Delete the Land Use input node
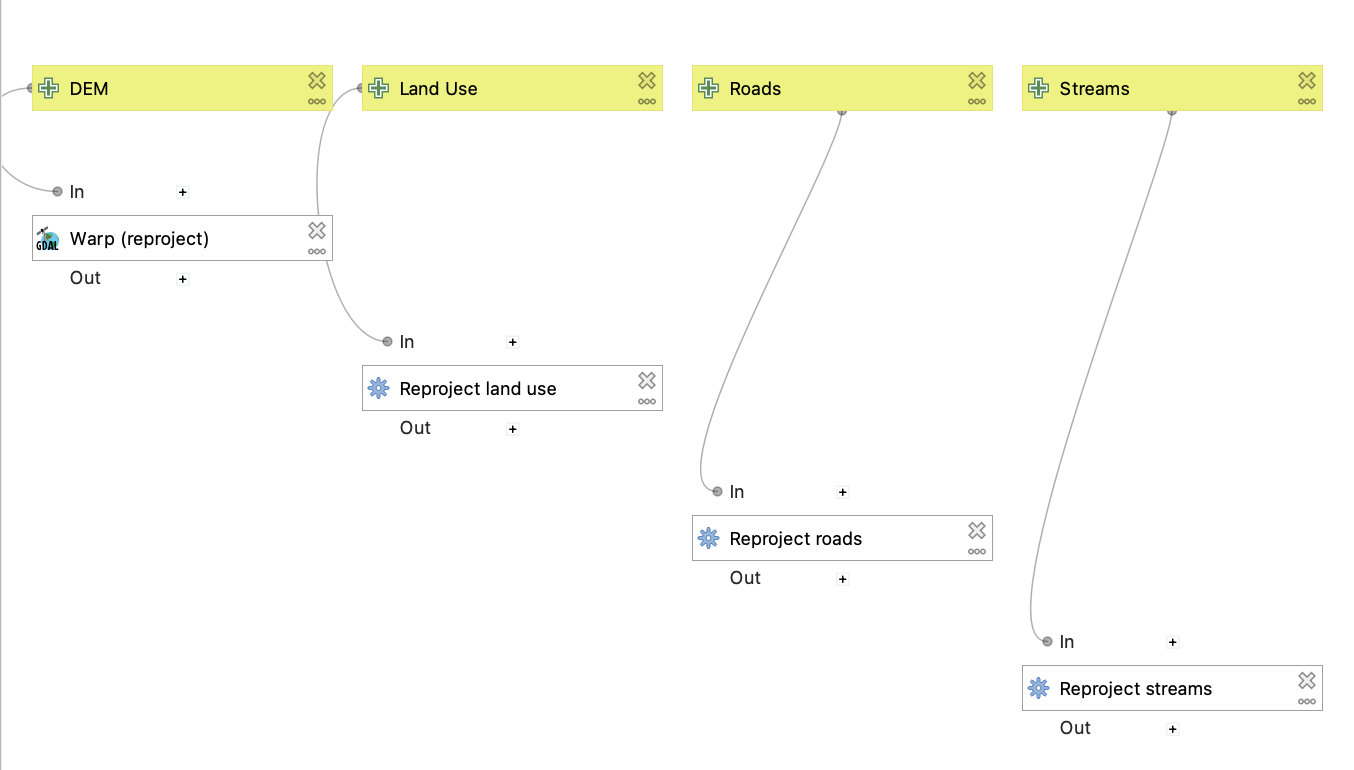The image size is (1354, 770). (647, 80)
